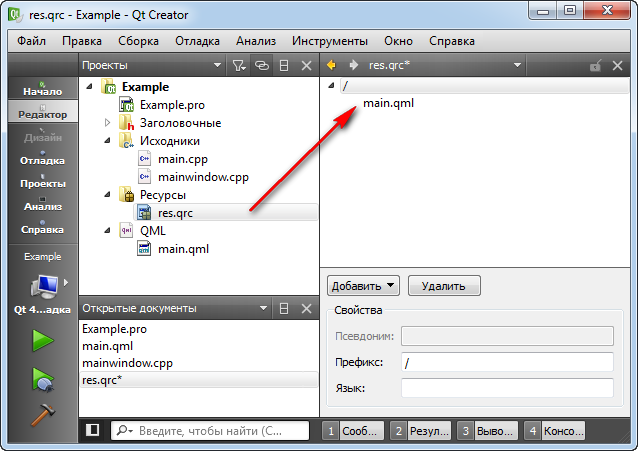Screen dimensions: 638x451
Task: Start debugging with the play-bug button
Action: [x=43, y=379]
